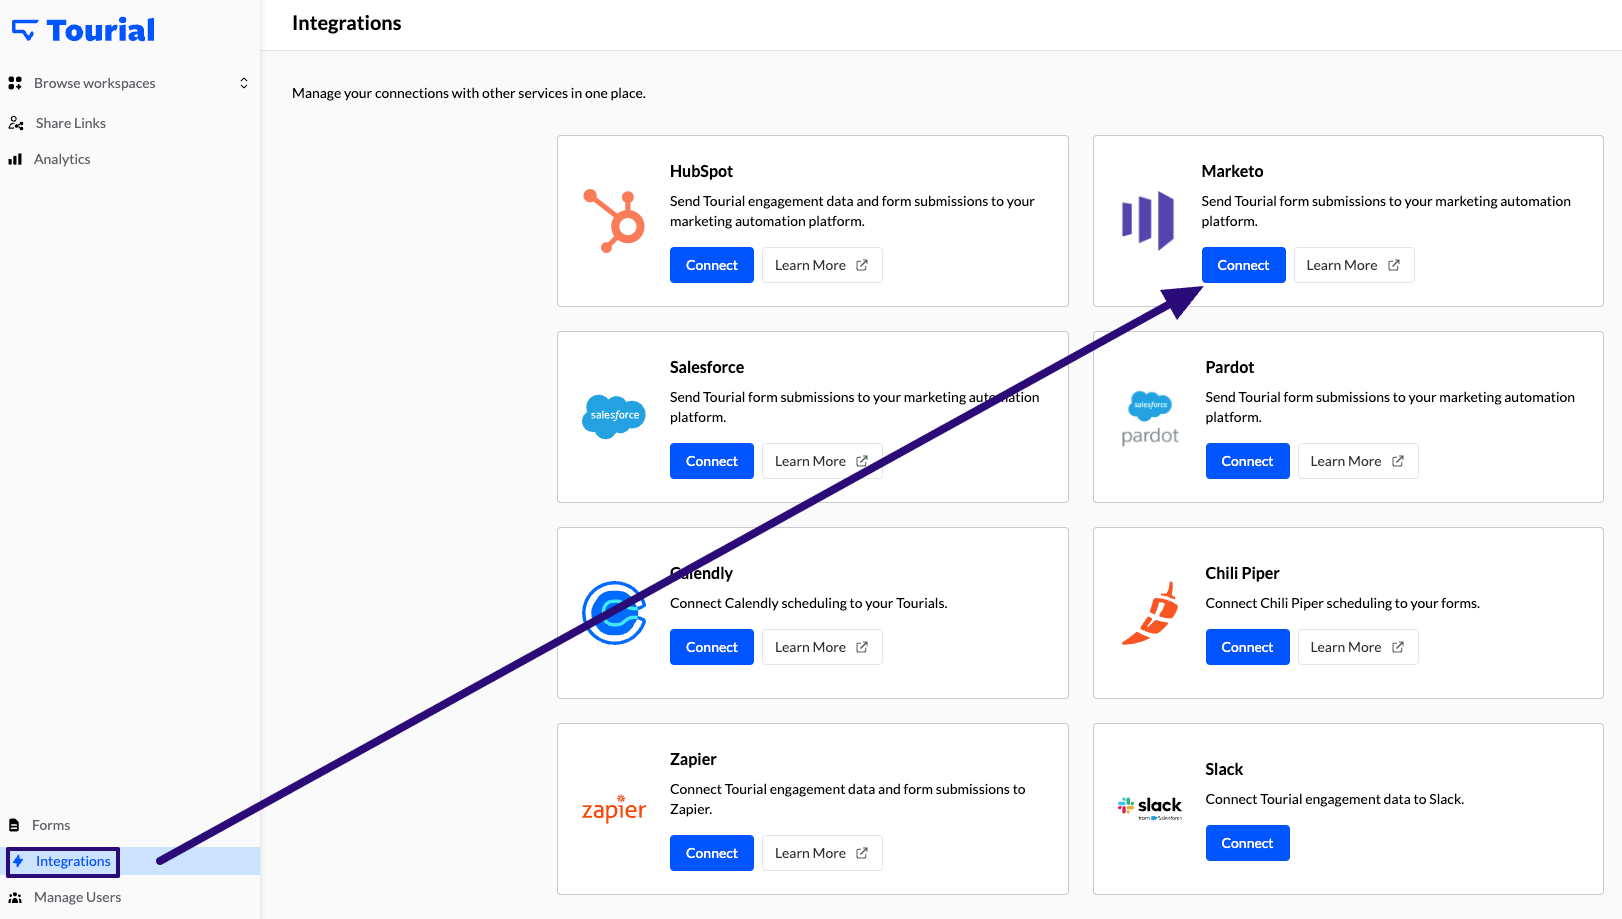Open the Forms section
The height and width of the screenshot is (919, 1622).
tap(51, 825)
